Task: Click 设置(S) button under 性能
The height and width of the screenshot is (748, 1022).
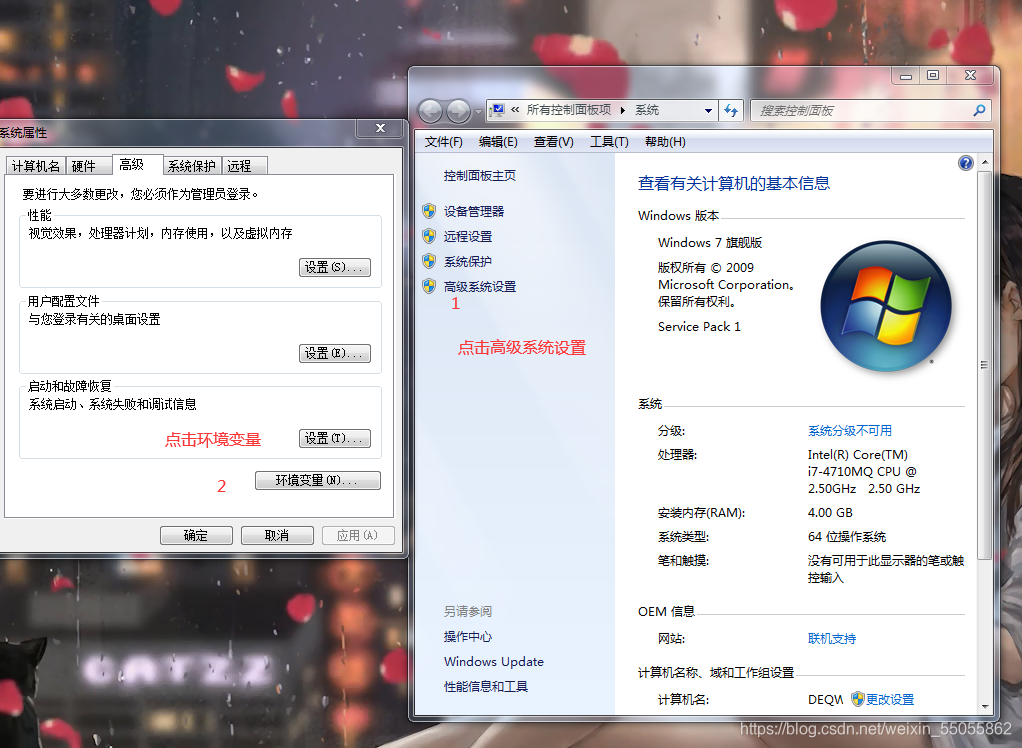Action: [334, 267]
